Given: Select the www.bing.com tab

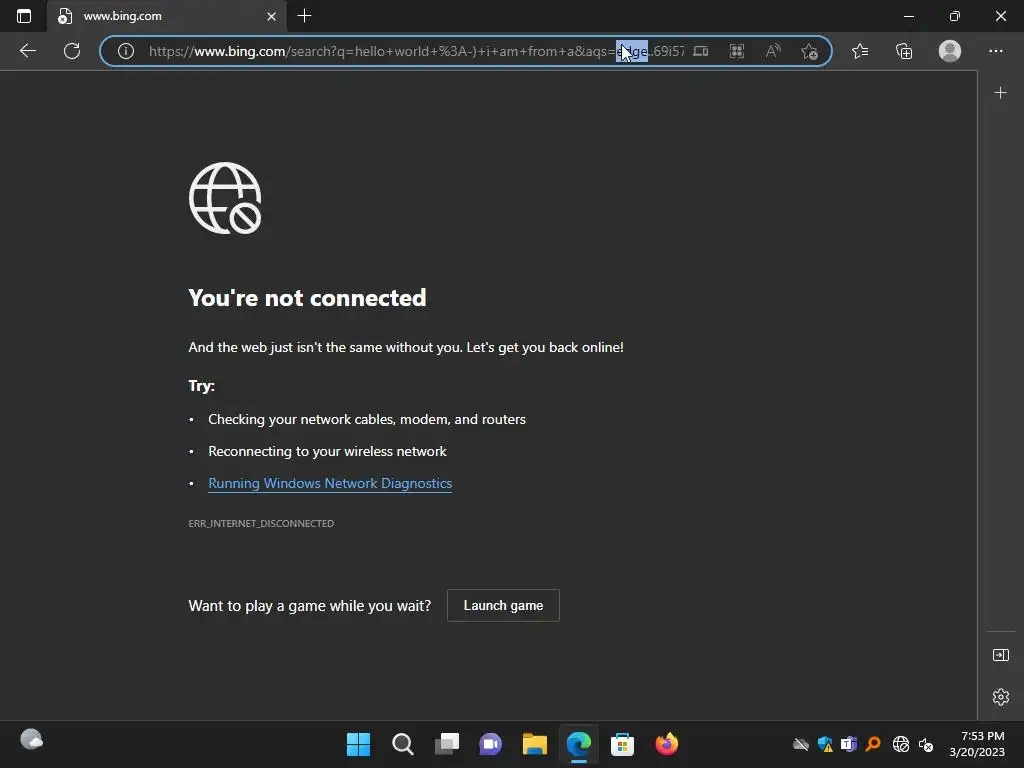Looking at the screenshot, I should pos(167,16).
